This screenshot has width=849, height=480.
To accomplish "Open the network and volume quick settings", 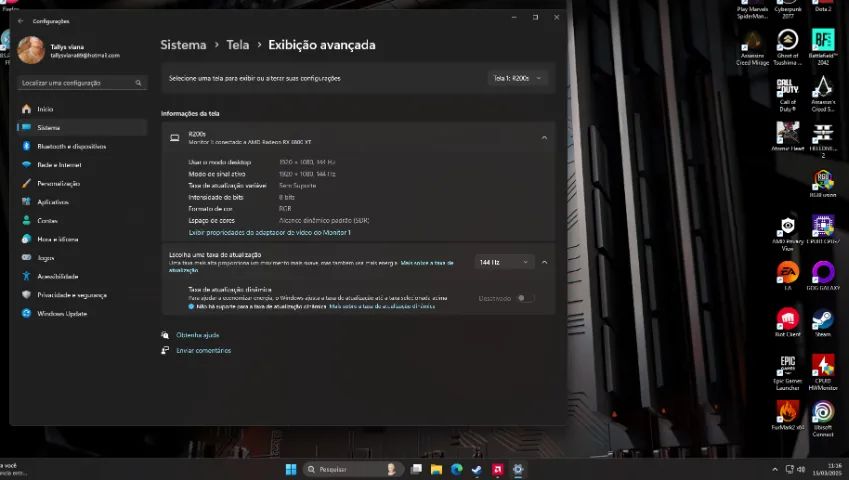I will (795, 469).
